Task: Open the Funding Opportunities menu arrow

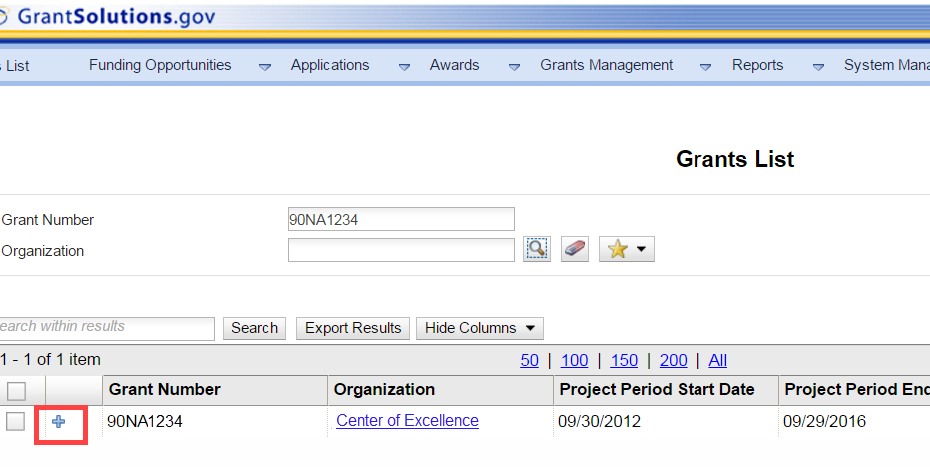Action: click(x=265, y=67)
